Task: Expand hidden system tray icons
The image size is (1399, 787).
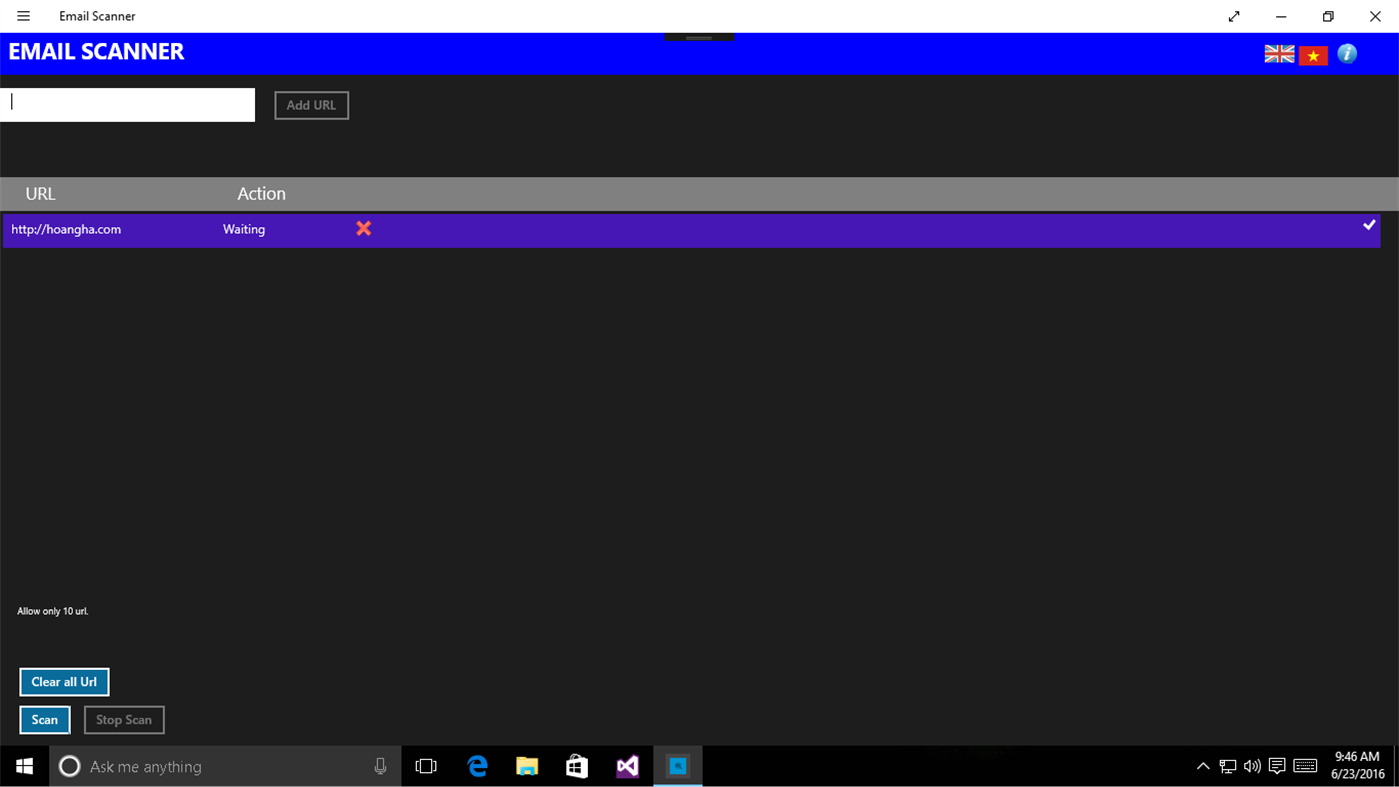Action: (1203, 766)
